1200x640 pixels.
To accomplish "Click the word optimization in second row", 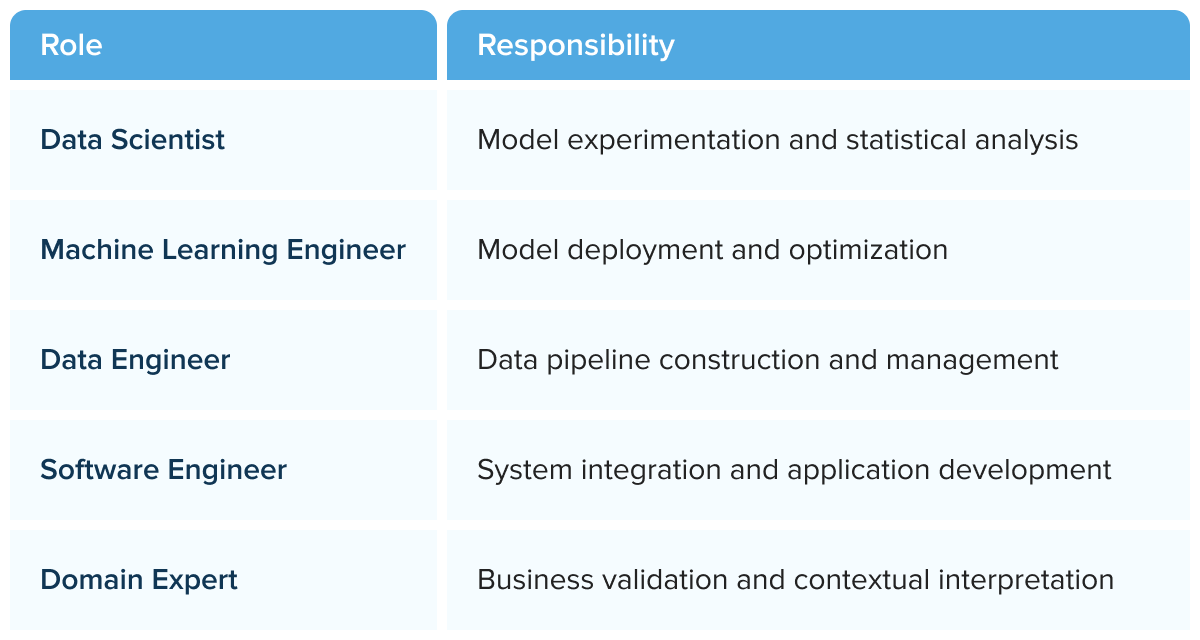I will 868,251.
